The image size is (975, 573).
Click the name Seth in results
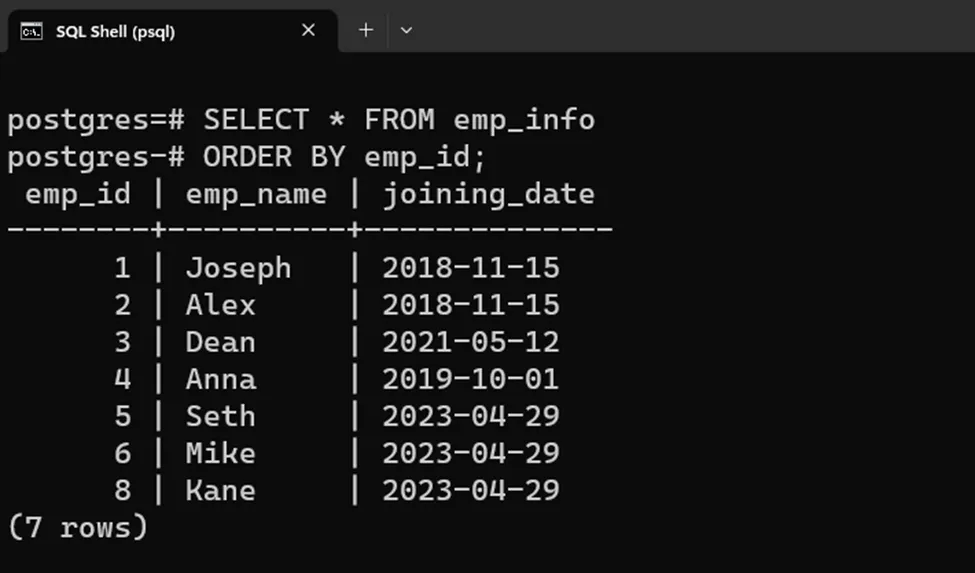point(220,416)
